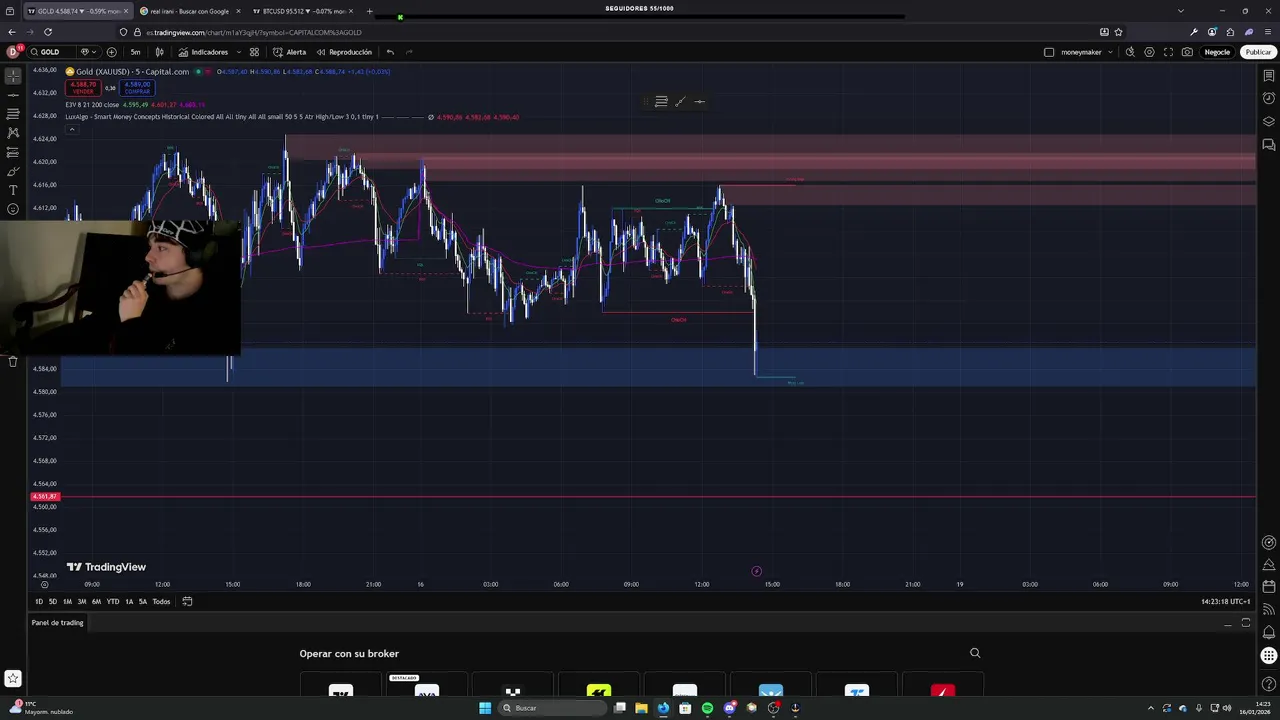
Task: Click the trash remove drawings icon
Action: coord(13,361)
